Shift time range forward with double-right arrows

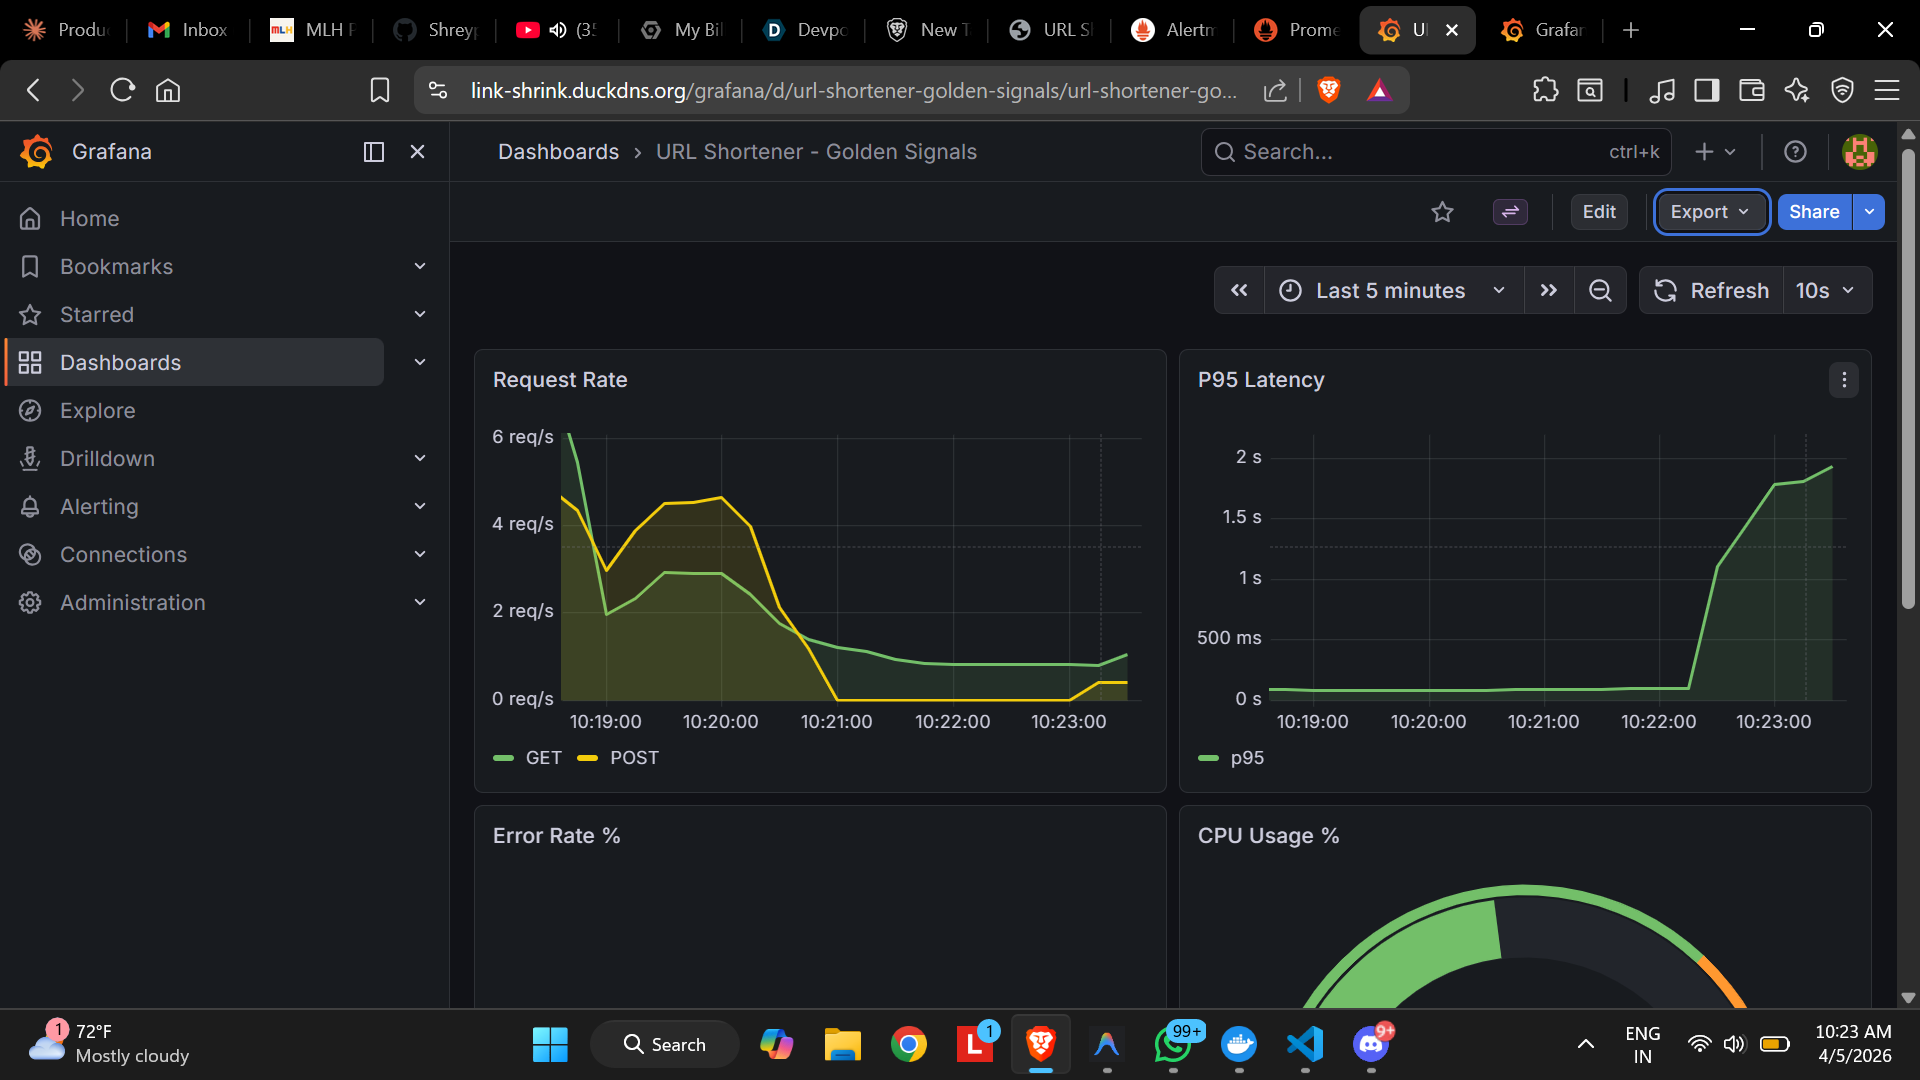point(1549,291)
